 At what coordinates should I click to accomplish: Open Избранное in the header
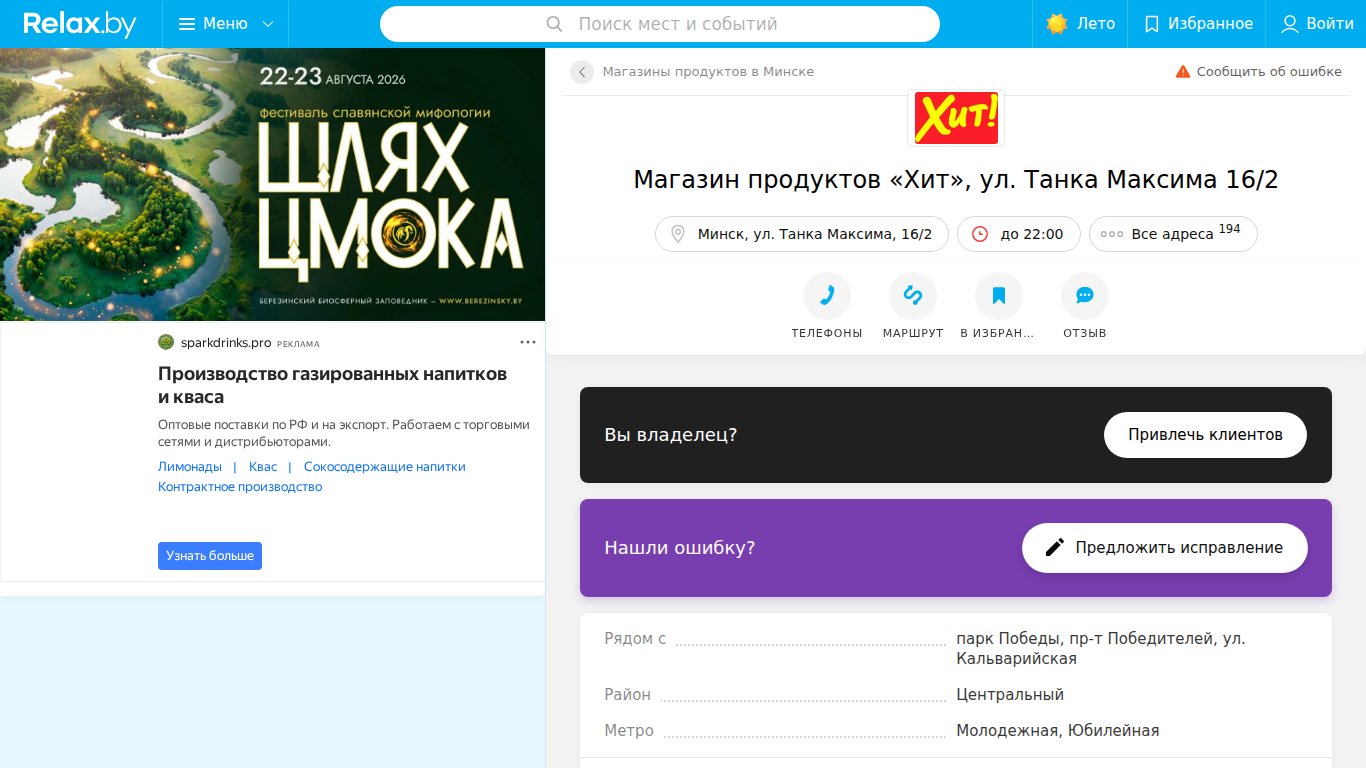pyautogui.click(x=1197, y=24)
